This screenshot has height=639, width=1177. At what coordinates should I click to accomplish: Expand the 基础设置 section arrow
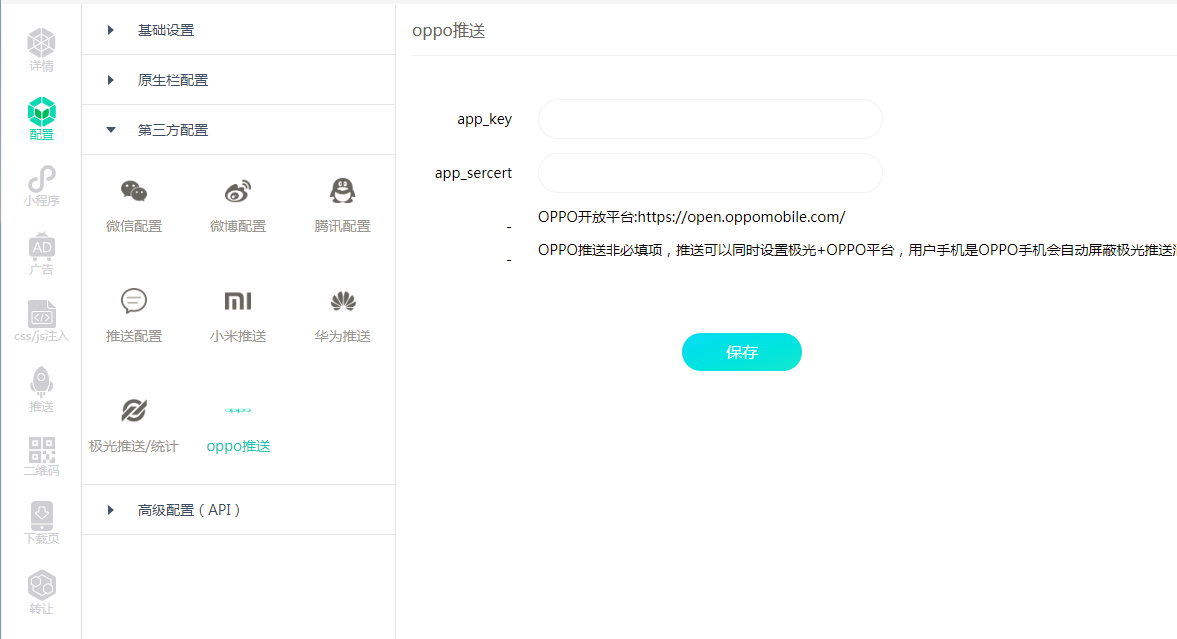click(110, 30)
